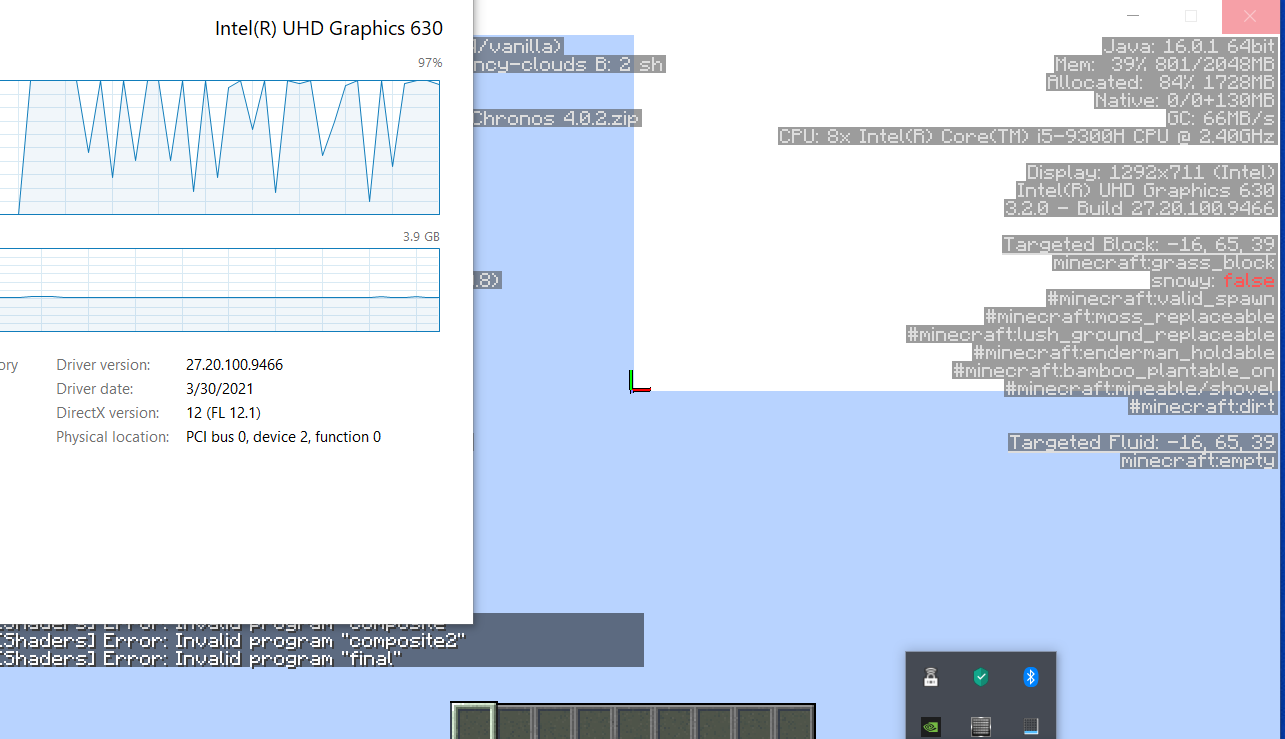This screenshot has height=739, width=1285.
Task: Click the '#minecraft:valid_spawn' tag line
Action: pyautogui.click(x=1161, y=298)
